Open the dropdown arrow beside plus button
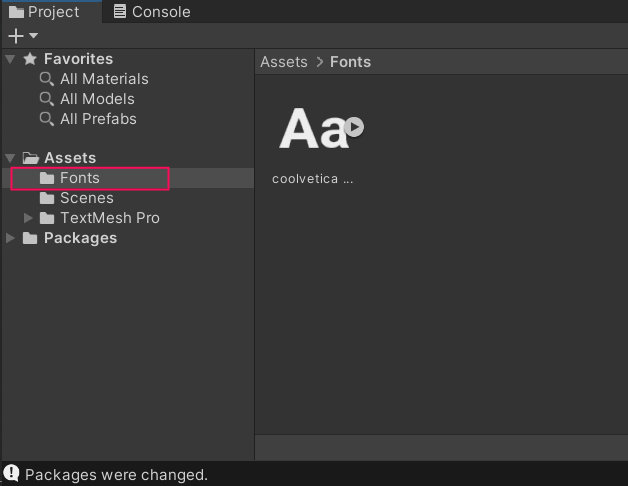The height and width of the screenshot is (486, 628). [x=34, y=36]
